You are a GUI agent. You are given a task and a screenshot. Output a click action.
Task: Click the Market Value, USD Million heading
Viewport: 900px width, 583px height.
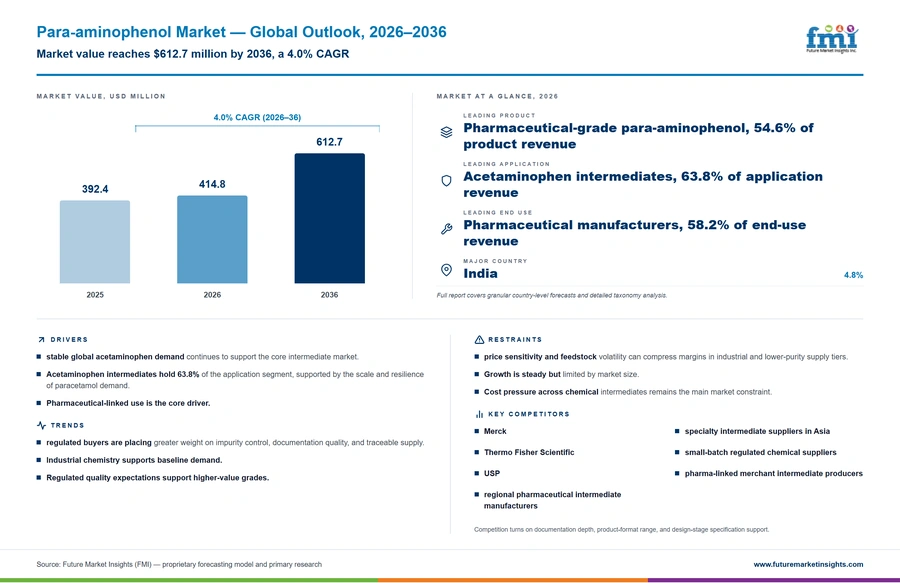(101, 96)
